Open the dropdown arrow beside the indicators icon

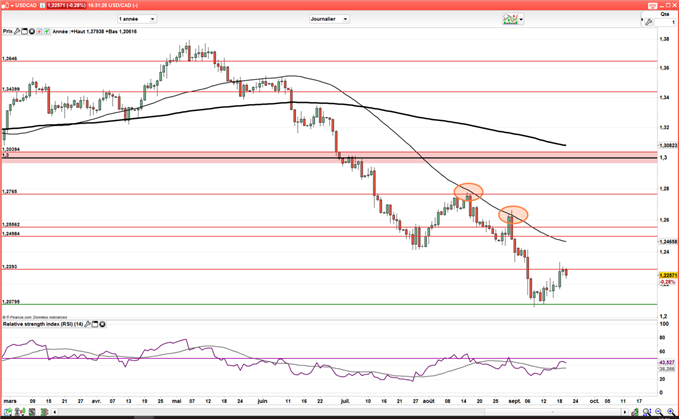point(521,19)
